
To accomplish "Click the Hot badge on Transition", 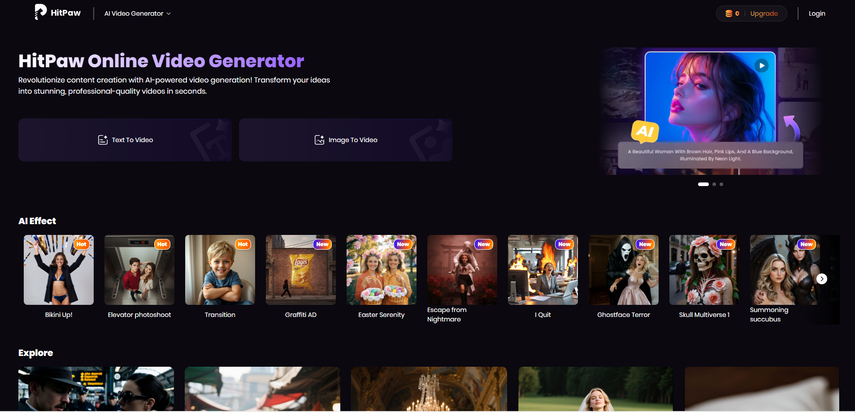I will [243, 244].
